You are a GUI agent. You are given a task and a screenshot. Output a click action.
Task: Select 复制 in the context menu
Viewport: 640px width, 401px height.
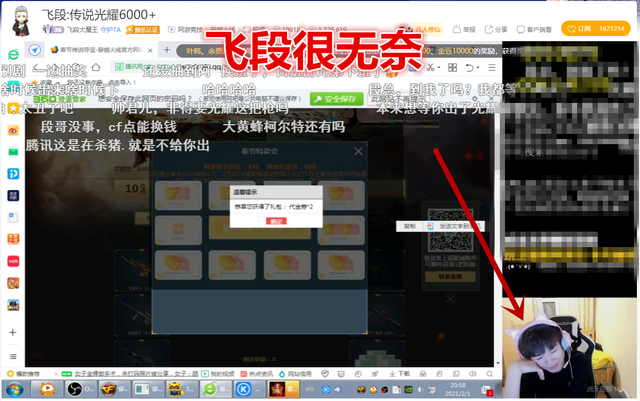pos(410,226)
